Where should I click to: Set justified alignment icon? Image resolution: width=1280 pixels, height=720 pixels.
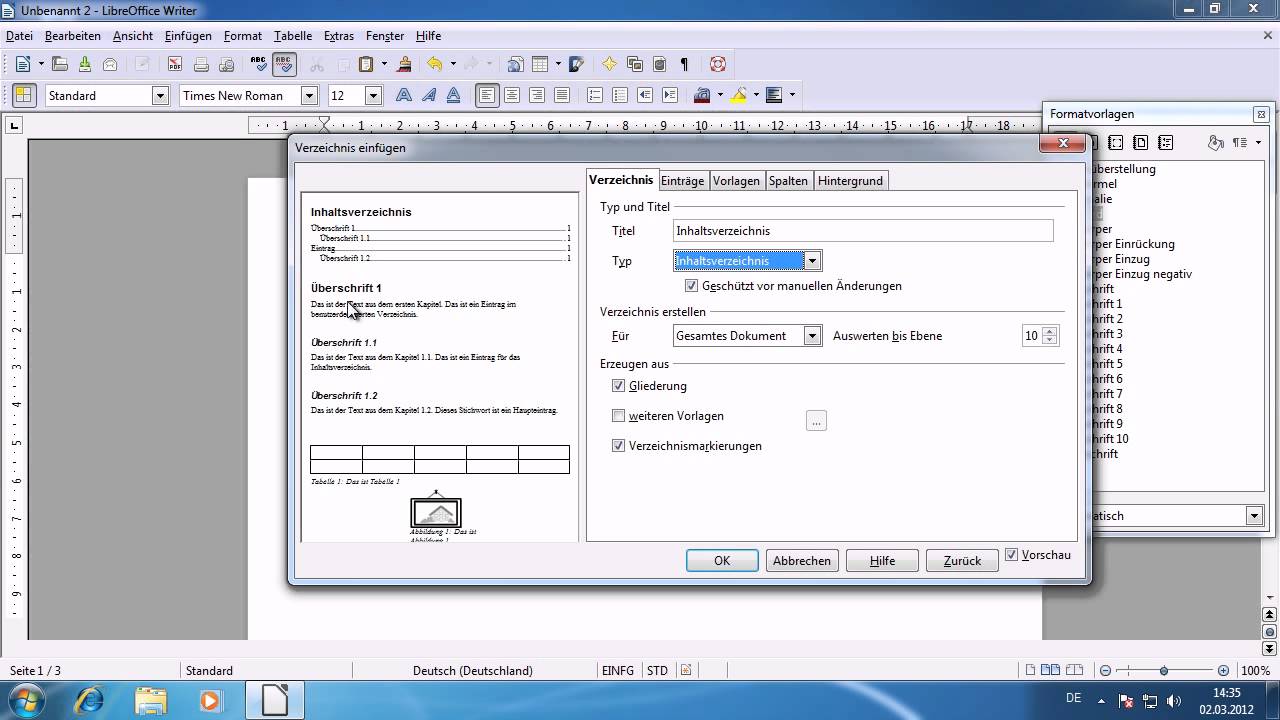562,95
